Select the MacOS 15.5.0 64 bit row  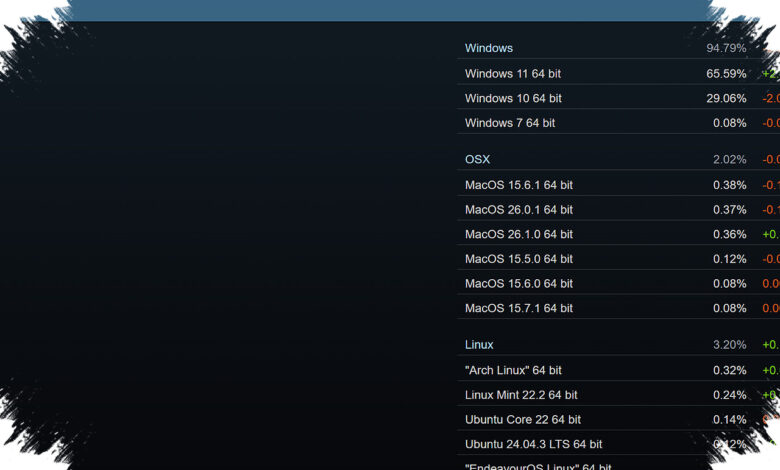click(x=618, y=259)
